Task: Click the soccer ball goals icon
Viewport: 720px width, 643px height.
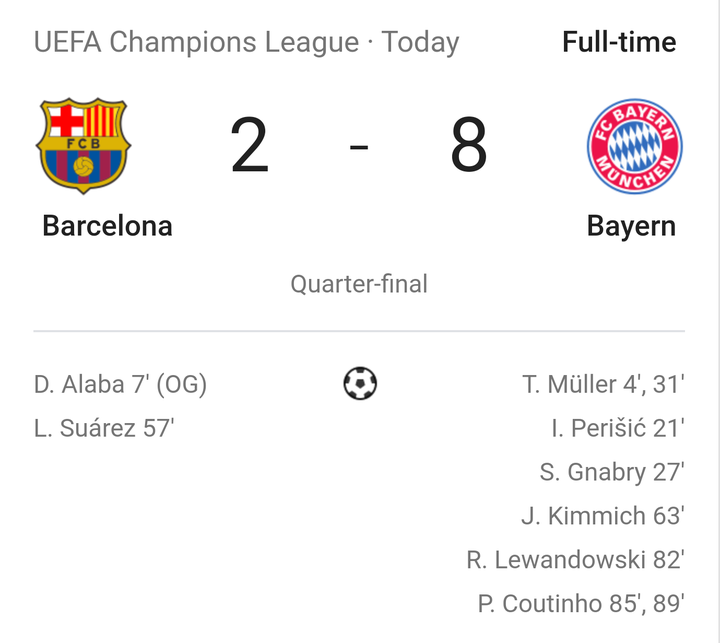Action: [360, 383]
